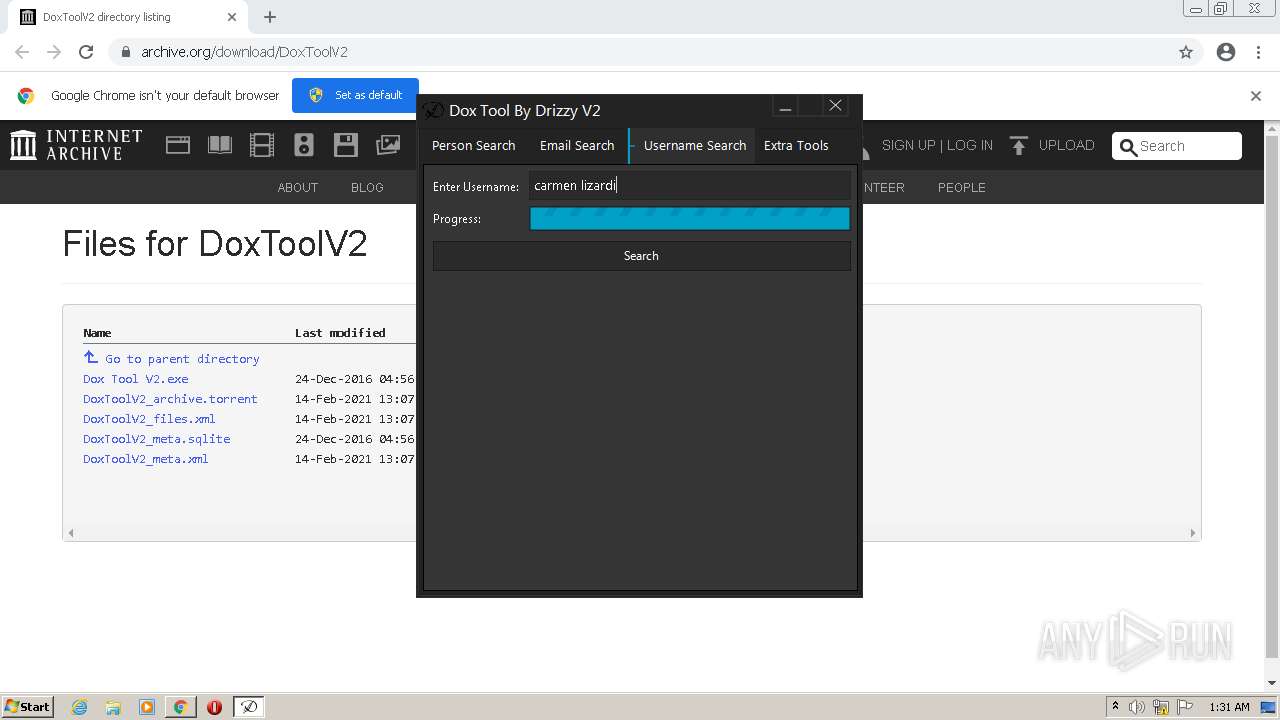Open a new Chrome tab
The width and height of the screenshot is (1280, 720).
click(x=270, y=17)
